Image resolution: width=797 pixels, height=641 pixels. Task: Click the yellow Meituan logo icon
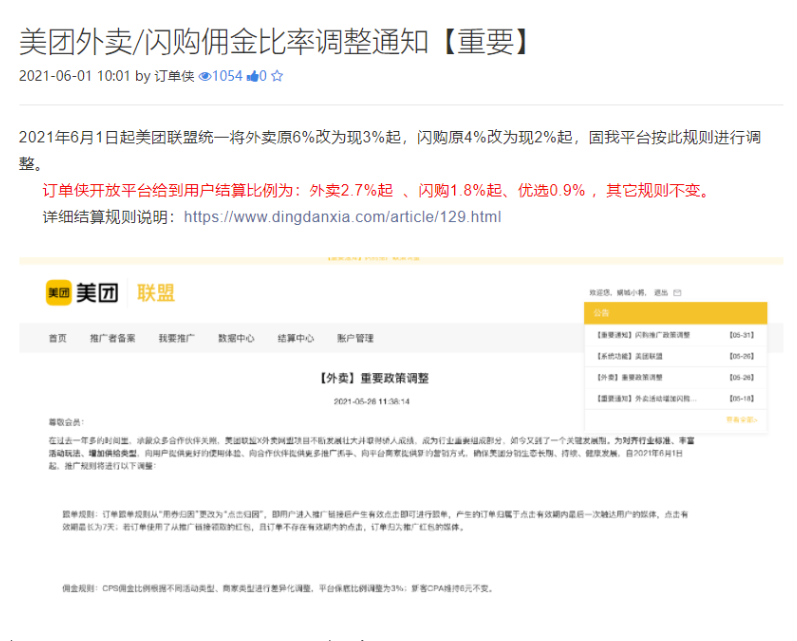(58, 293)
